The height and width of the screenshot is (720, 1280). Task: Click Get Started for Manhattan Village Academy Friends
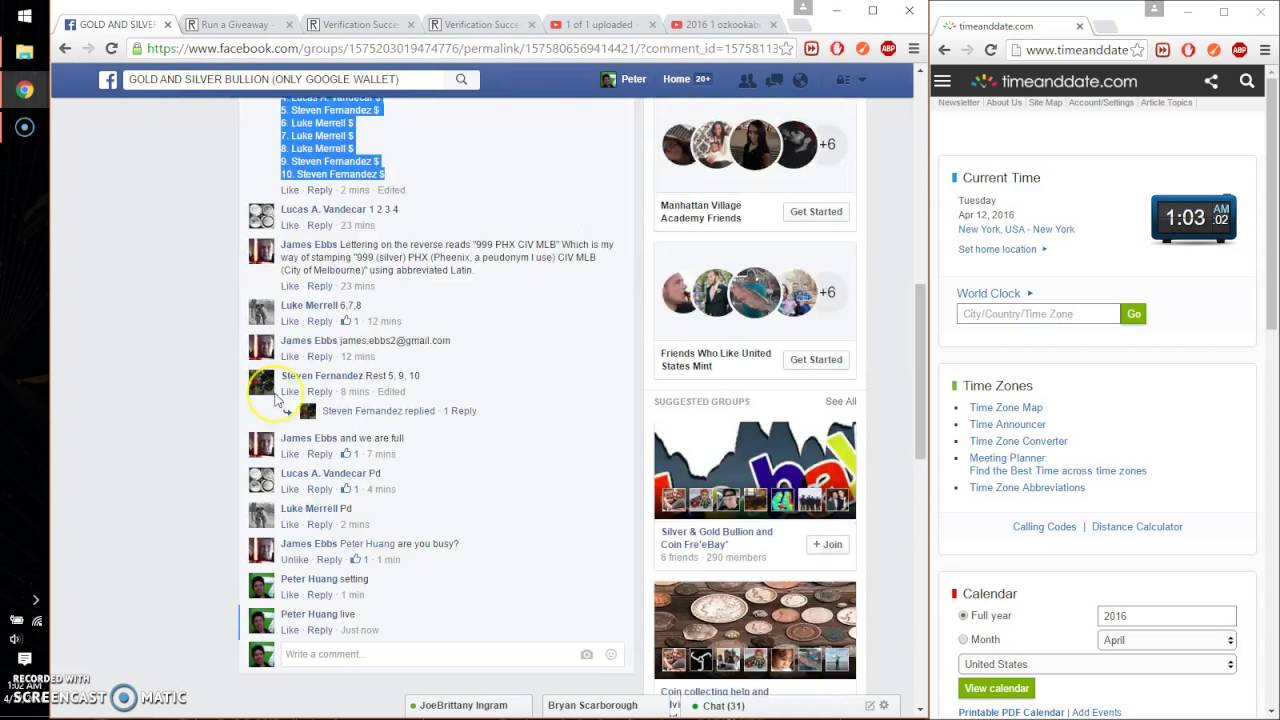click(816, 212)
